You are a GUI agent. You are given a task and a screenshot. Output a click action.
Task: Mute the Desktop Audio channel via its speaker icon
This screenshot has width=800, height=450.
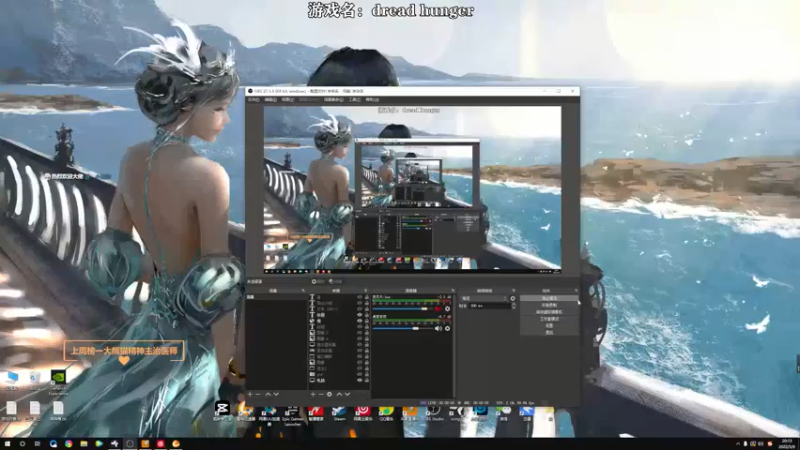pyautogui.click(x=438, y=328)
